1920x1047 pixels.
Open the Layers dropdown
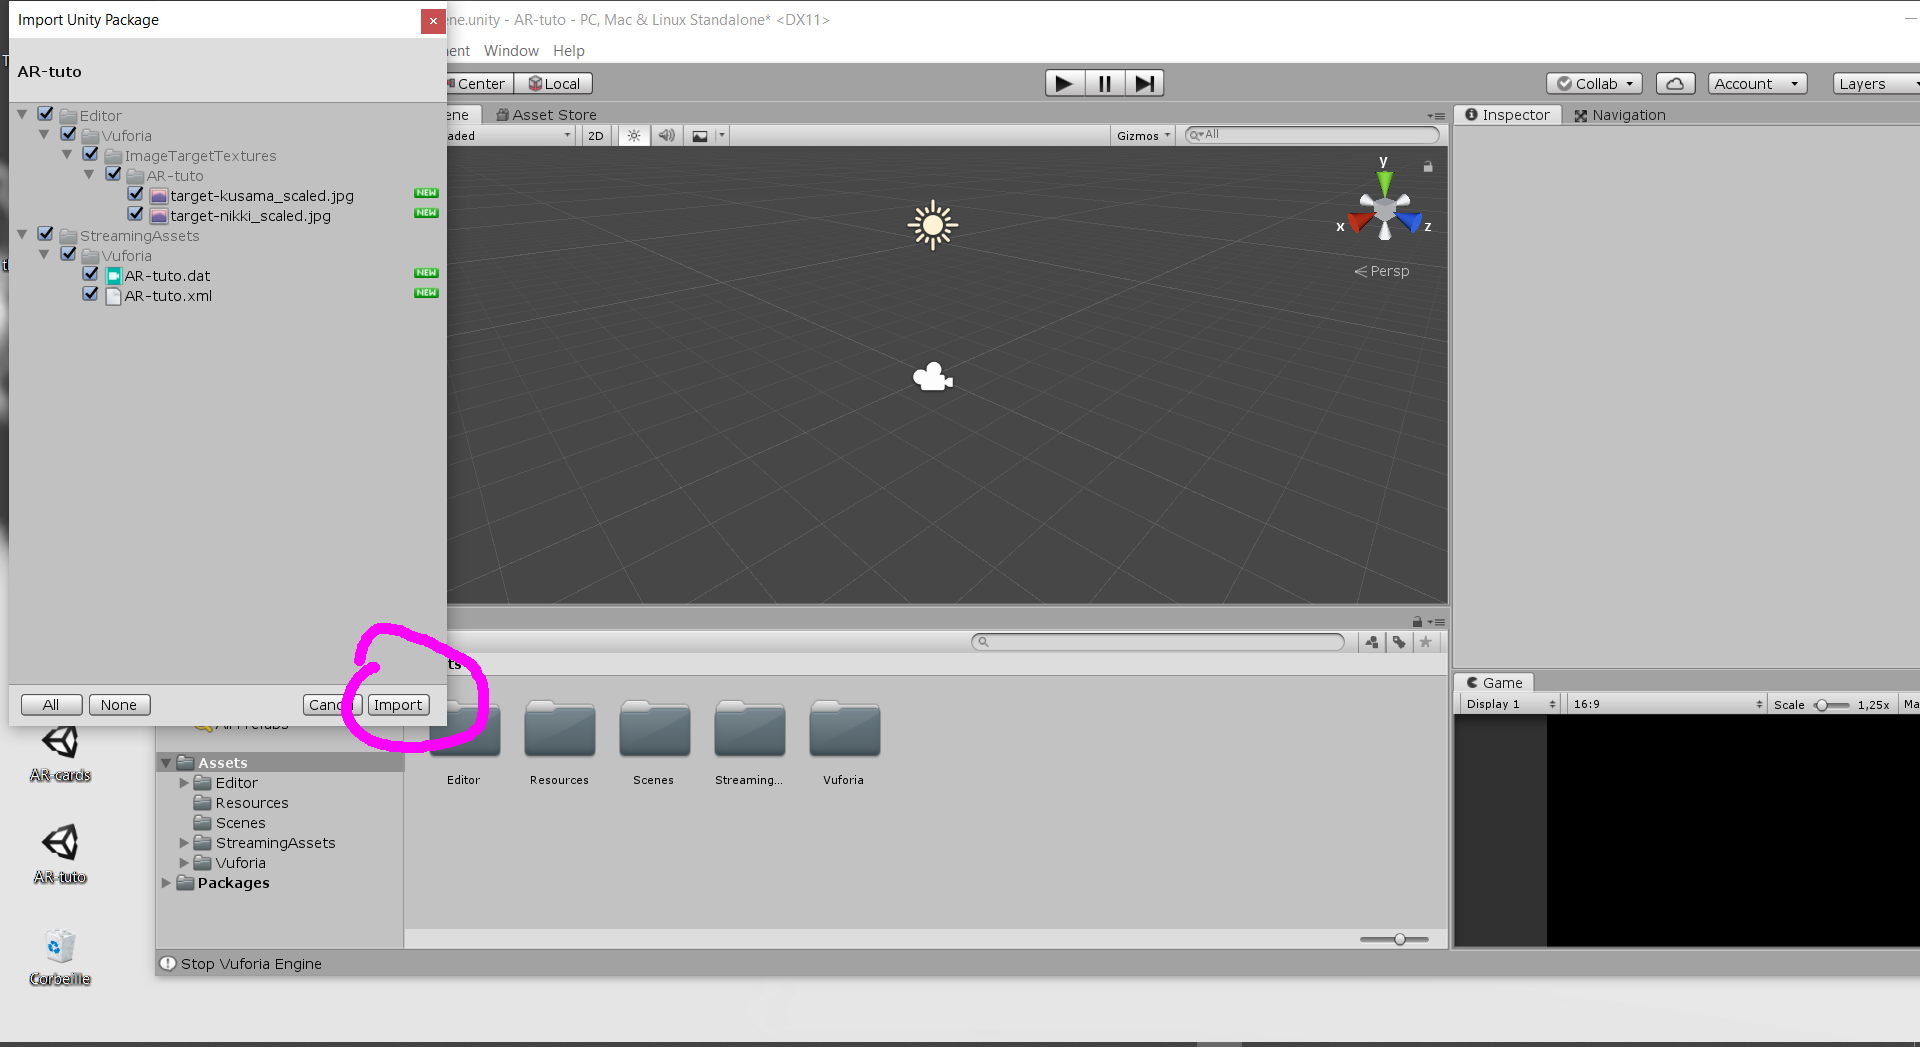point(1875,84)
